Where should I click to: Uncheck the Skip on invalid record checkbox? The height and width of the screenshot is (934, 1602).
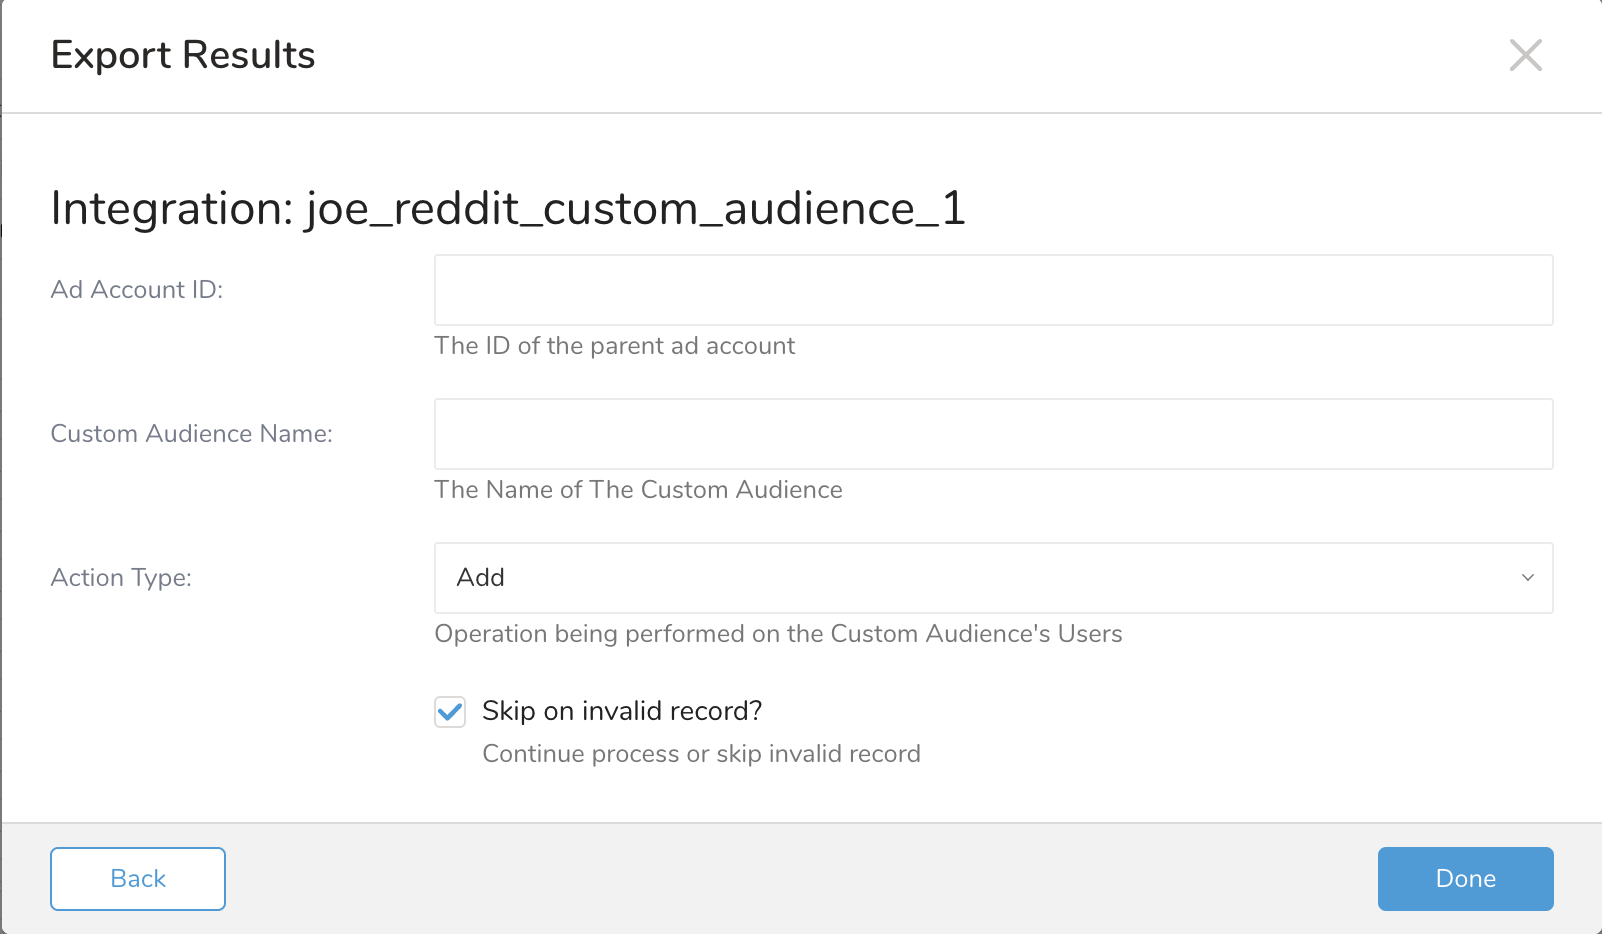click(x=450, y=712)
